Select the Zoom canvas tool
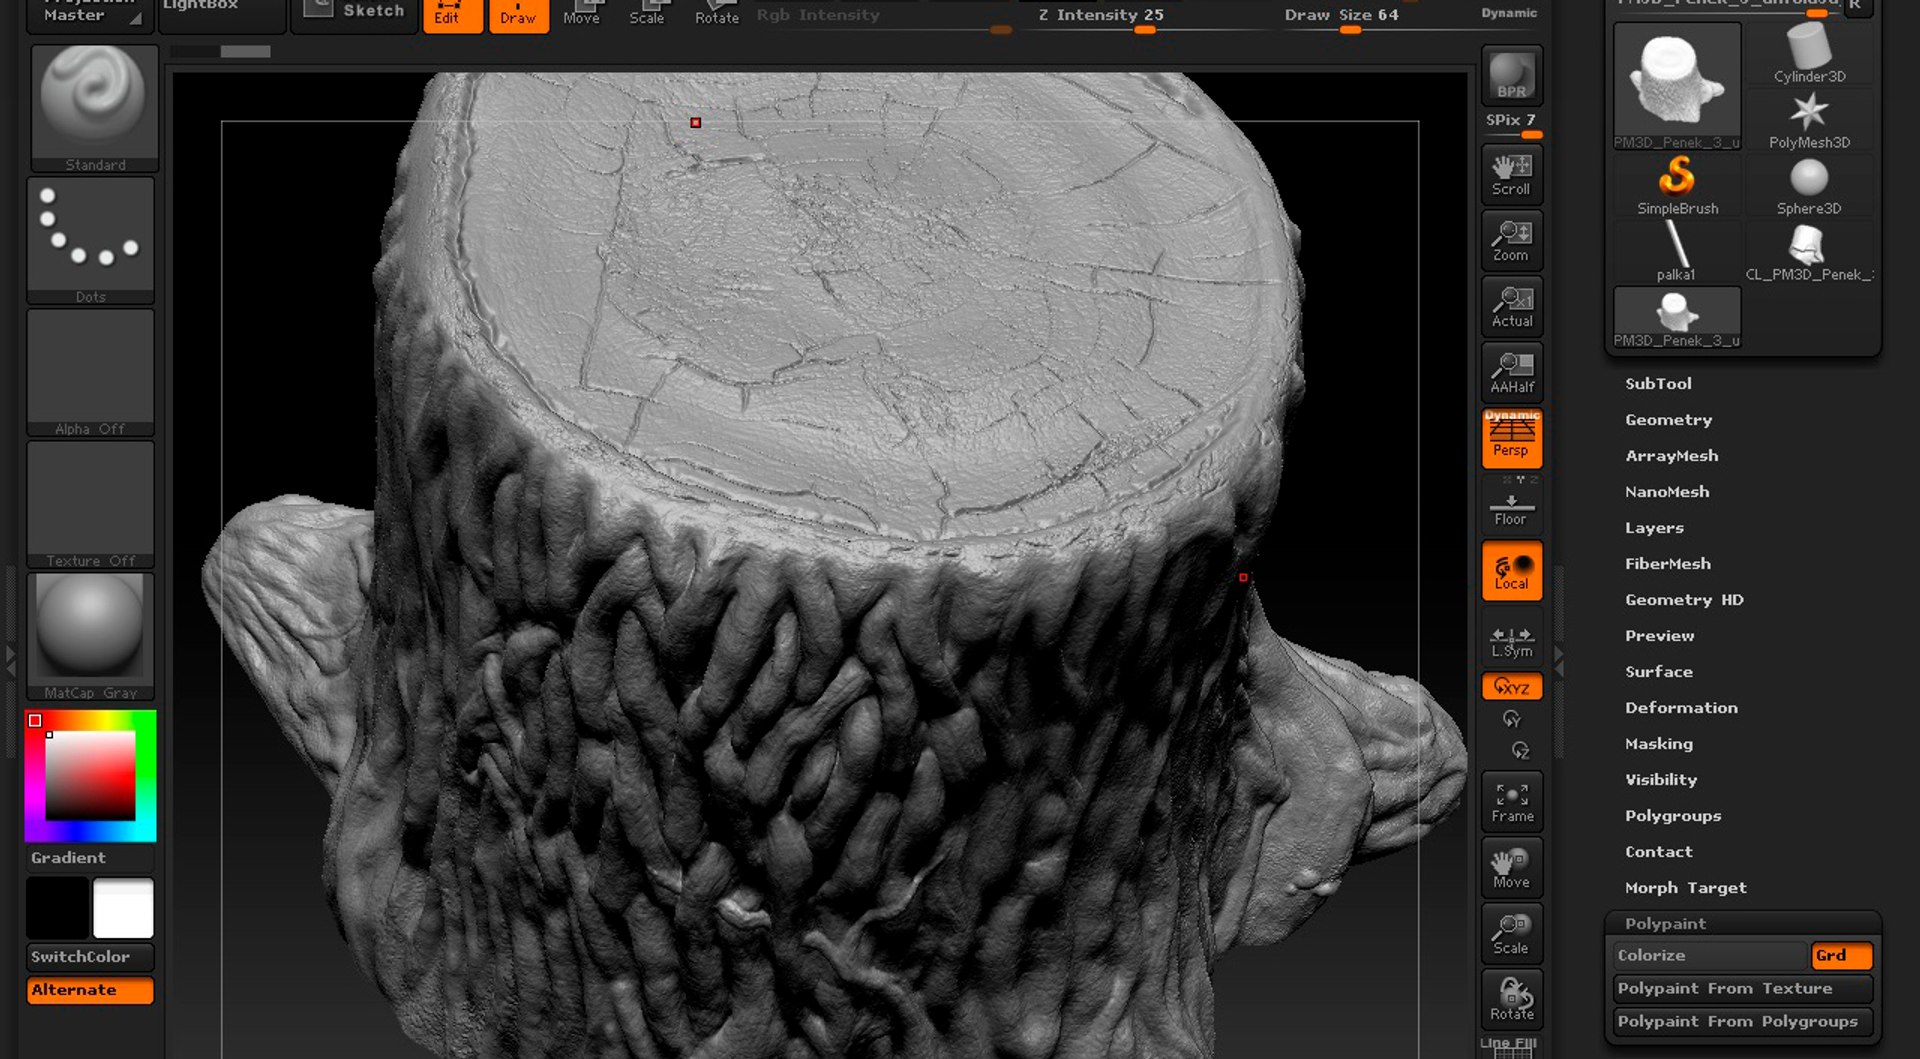This screenshot has width=1920, height=1059. click(x=1511, y=240)
